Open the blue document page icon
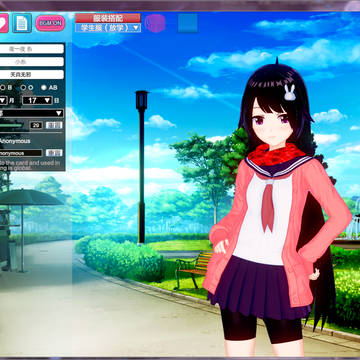 [22, 23]
